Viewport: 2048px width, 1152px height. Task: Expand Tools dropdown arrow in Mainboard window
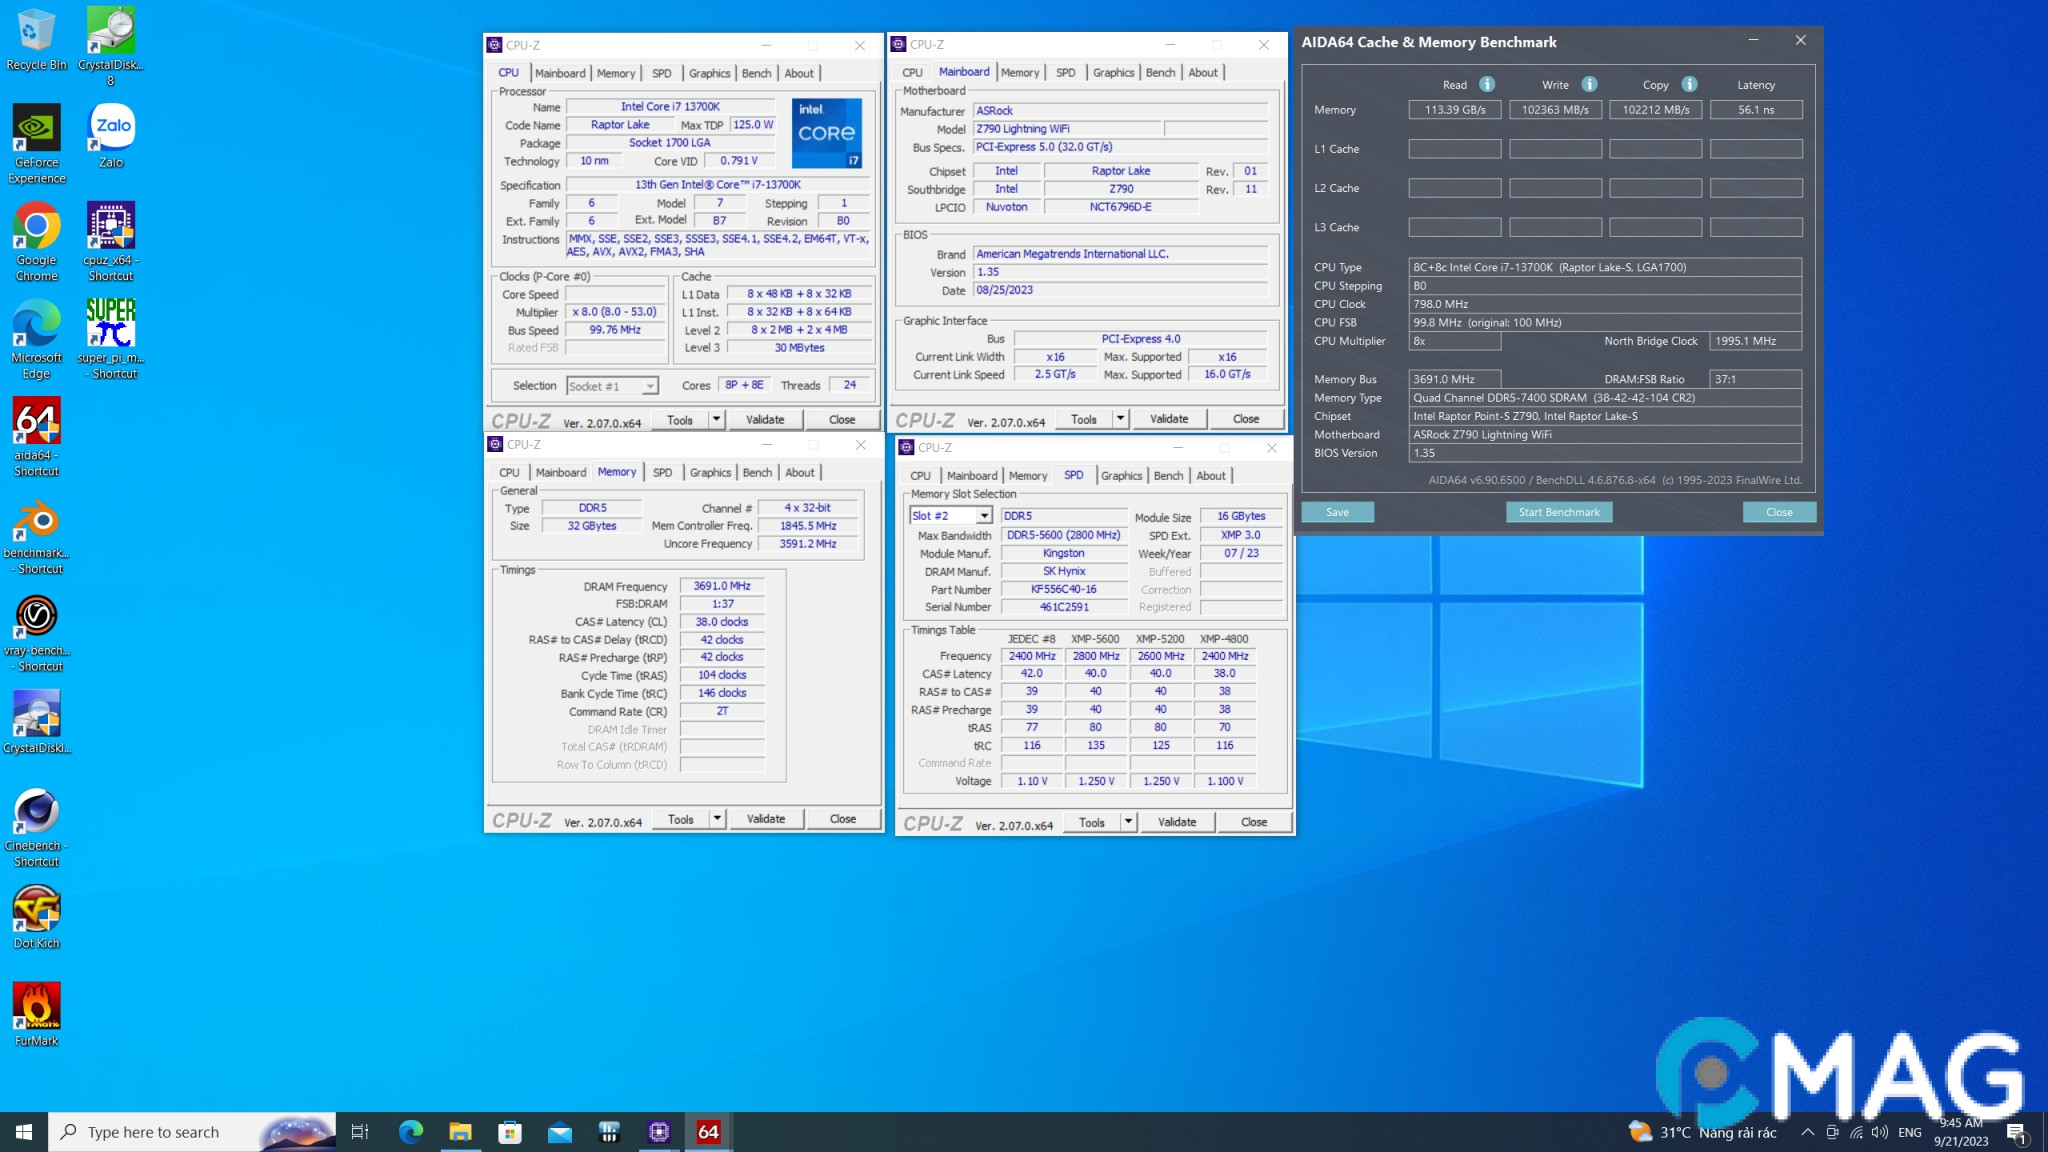point(1120,419)
